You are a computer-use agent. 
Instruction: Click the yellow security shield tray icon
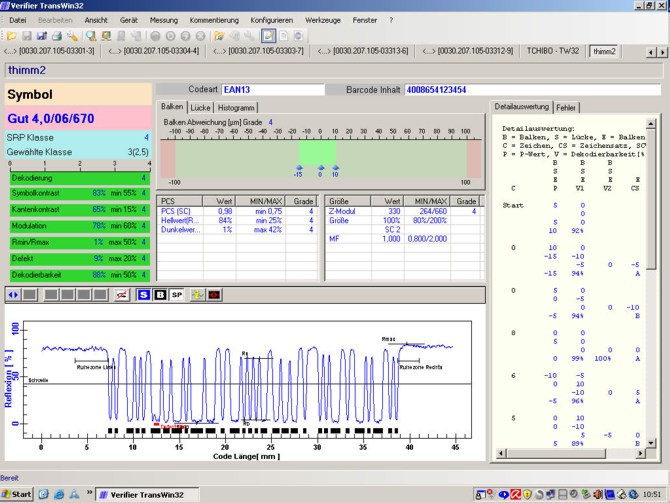[527, 494]
